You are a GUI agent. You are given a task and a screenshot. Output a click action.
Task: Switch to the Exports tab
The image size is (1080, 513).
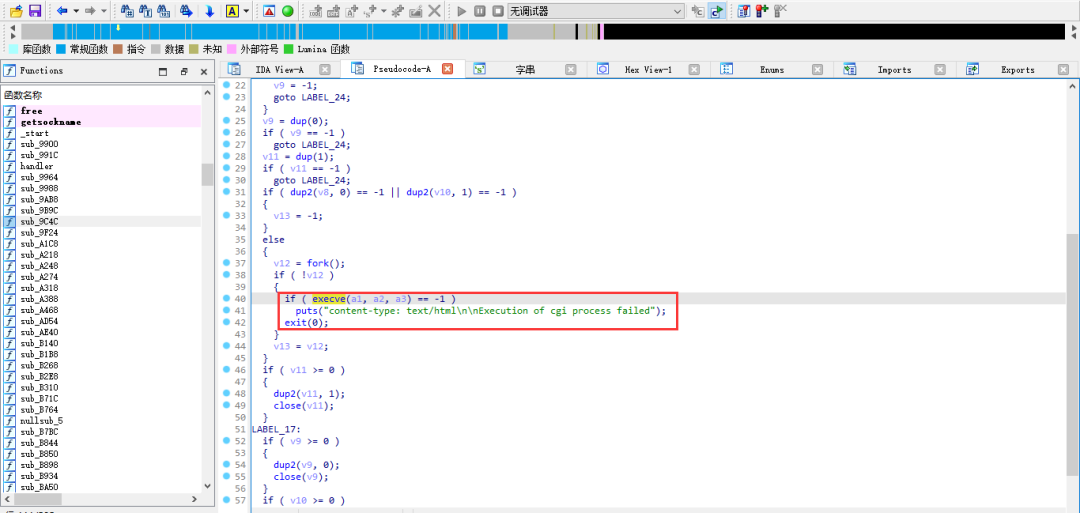1017,70
